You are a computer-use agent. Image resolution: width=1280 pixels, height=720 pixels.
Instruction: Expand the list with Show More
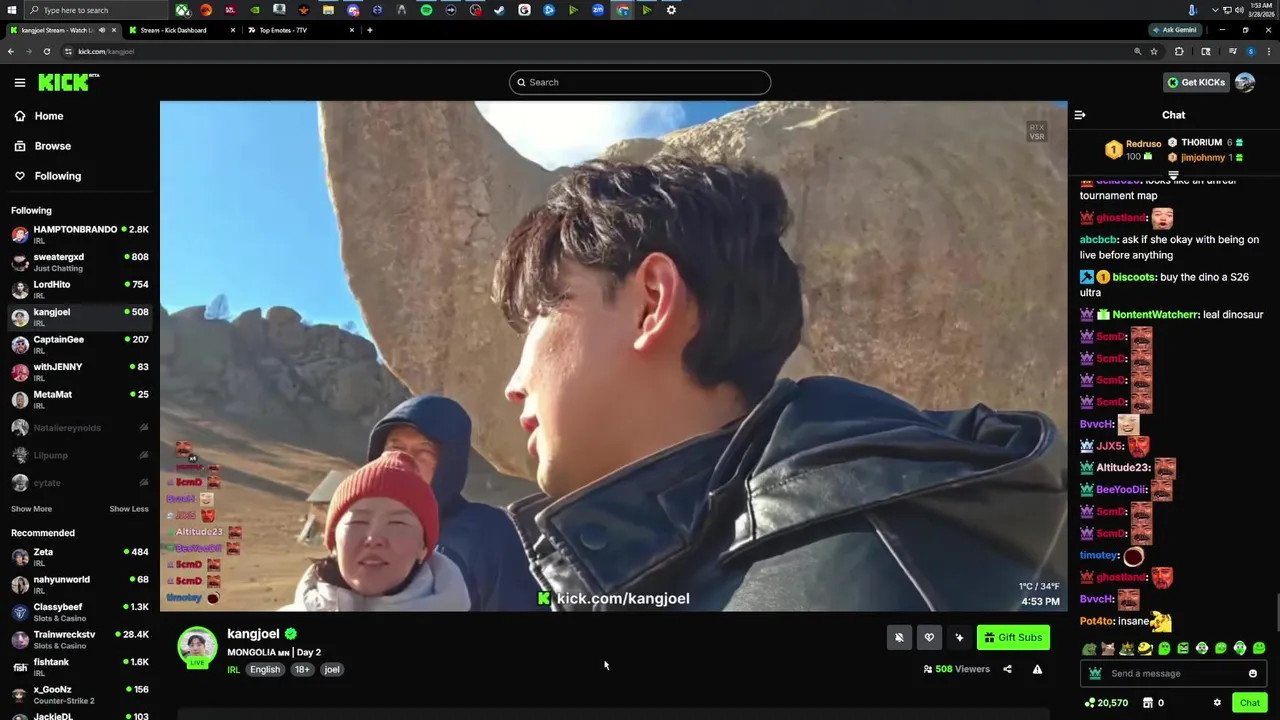point(31,509)
